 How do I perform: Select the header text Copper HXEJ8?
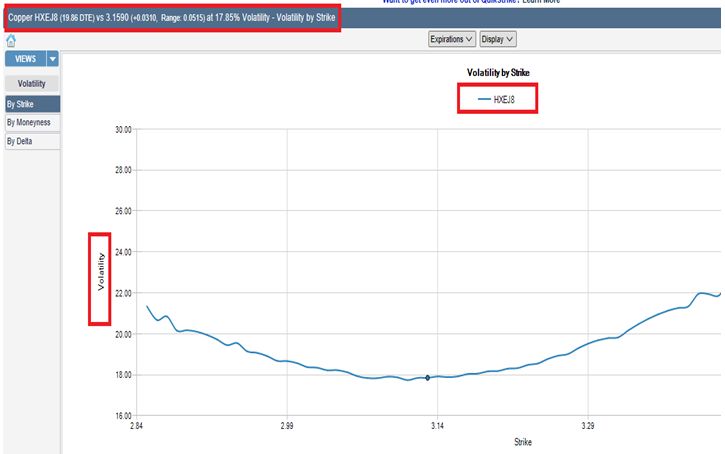coord(33,18)
